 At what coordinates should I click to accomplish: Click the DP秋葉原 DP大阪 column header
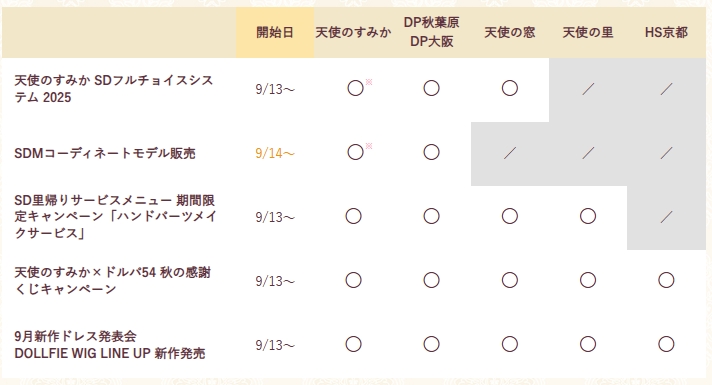tap(431, 32)
